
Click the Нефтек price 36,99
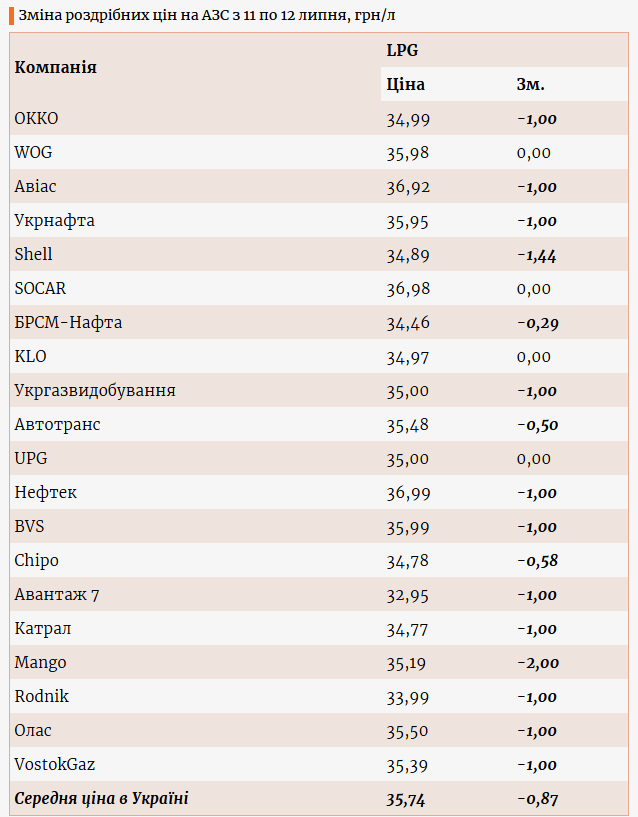[407, 493]
